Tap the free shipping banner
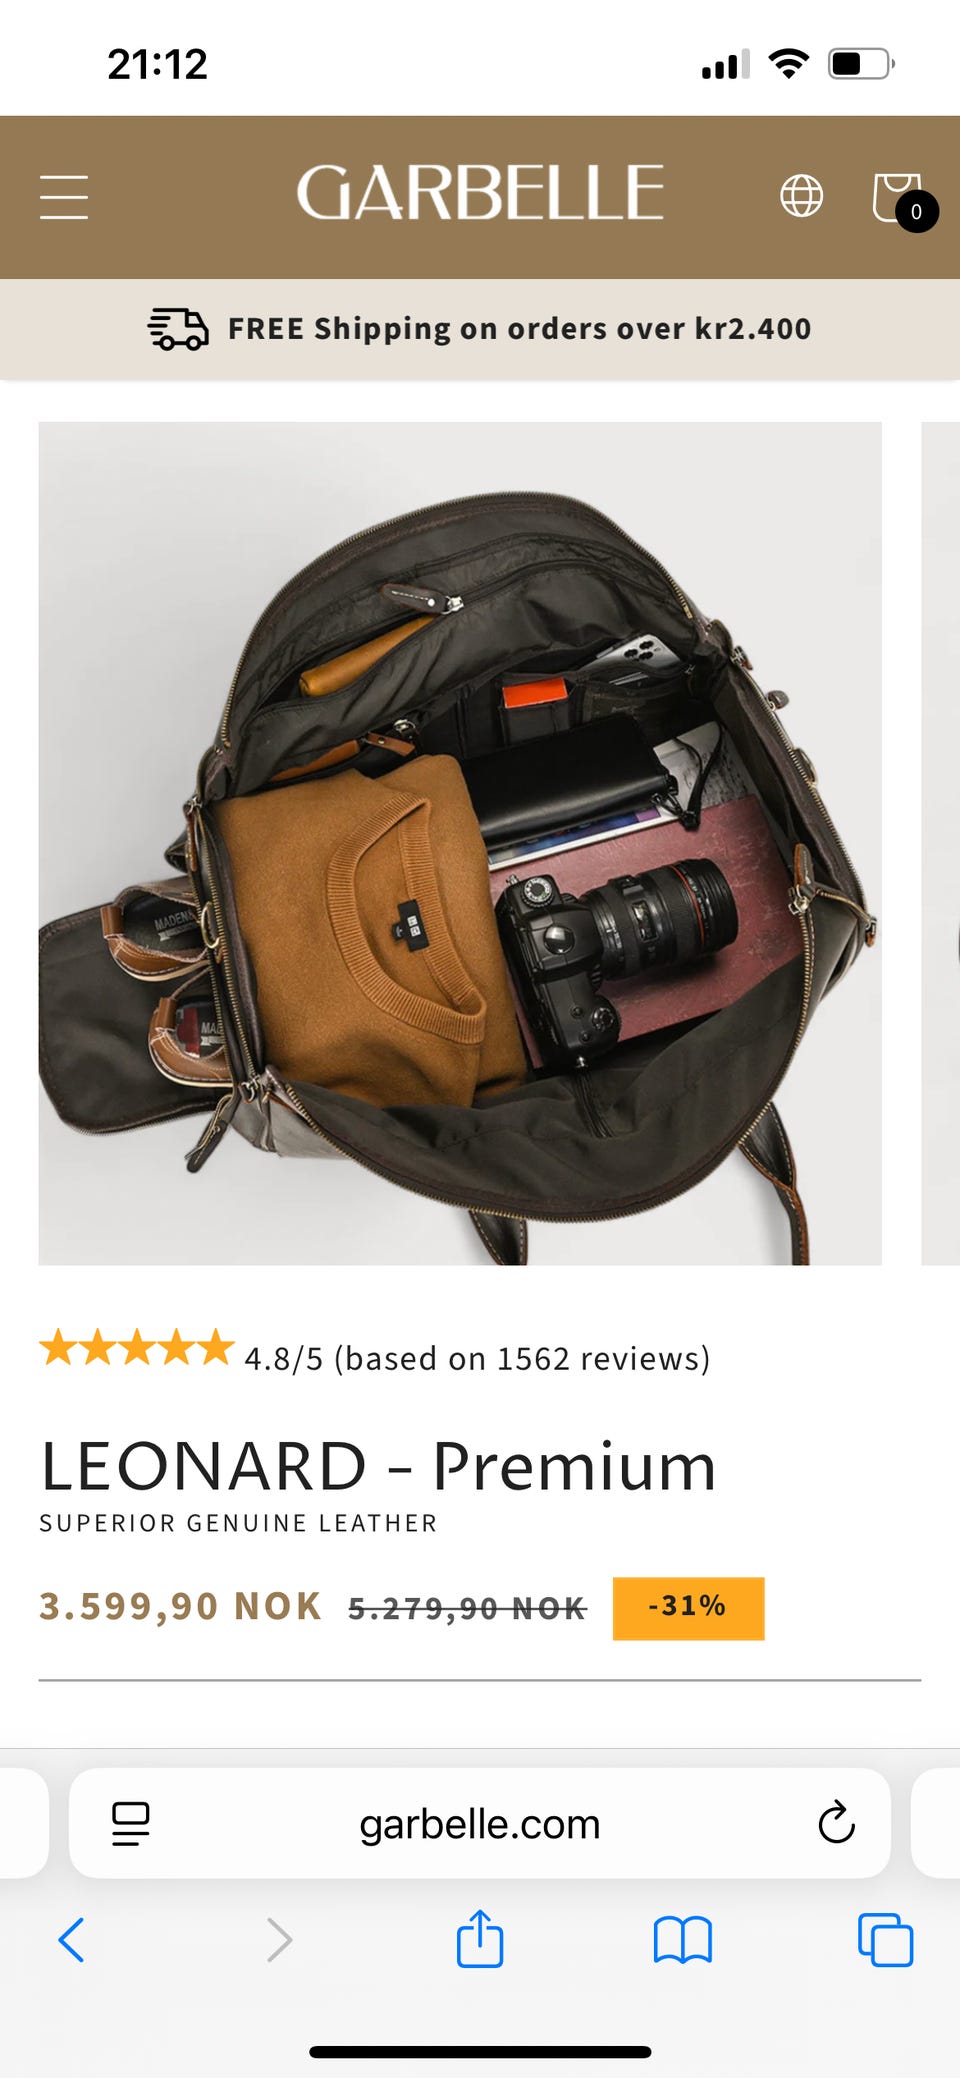The image size is (960, 2078). coord(480,329)
